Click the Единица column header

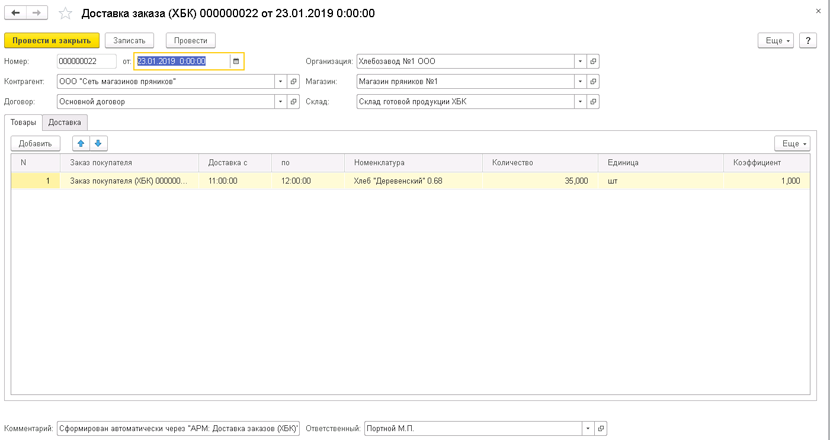tap(661, 163)
